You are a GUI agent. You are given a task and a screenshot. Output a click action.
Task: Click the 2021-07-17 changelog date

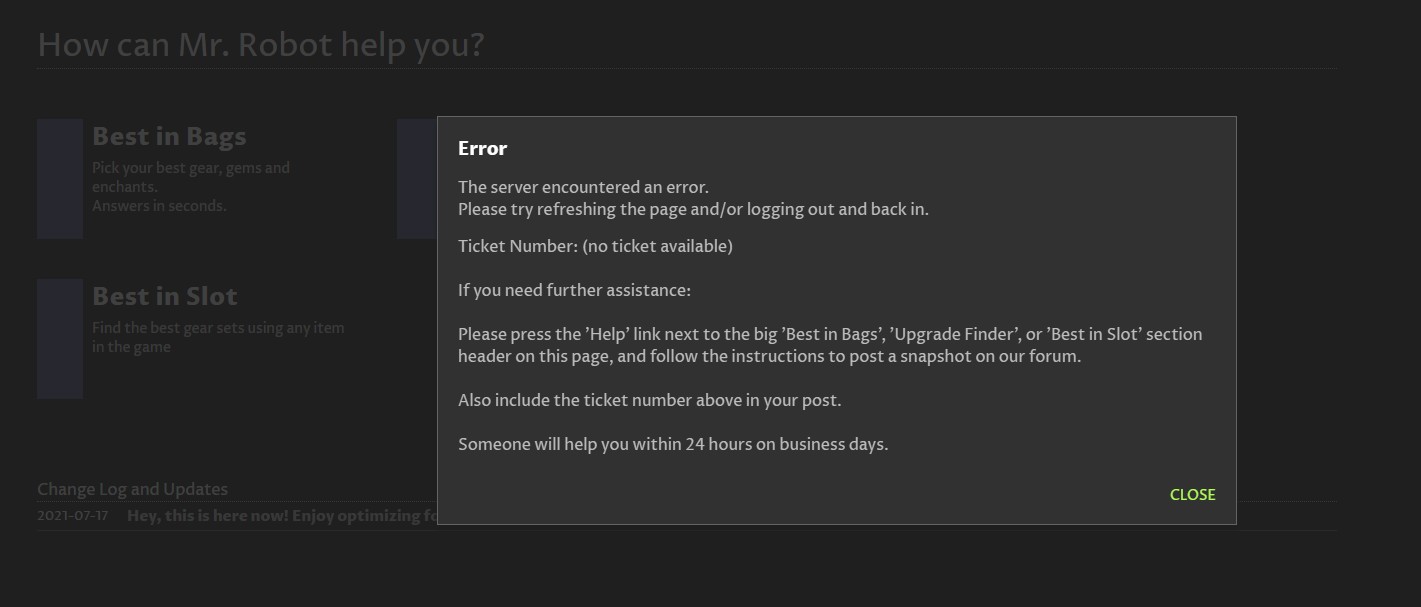(x=72, y=516)
